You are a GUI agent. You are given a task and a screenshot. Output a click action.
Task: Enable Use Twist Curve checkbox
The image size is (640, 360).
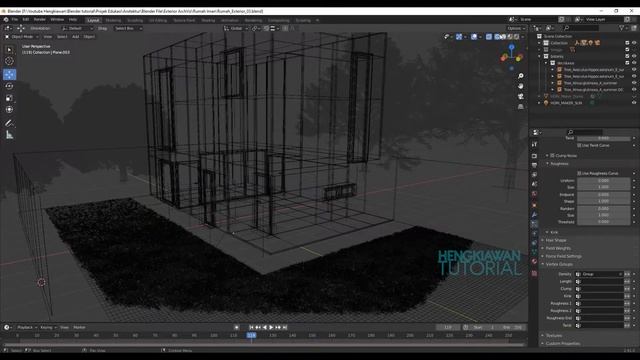579,145
